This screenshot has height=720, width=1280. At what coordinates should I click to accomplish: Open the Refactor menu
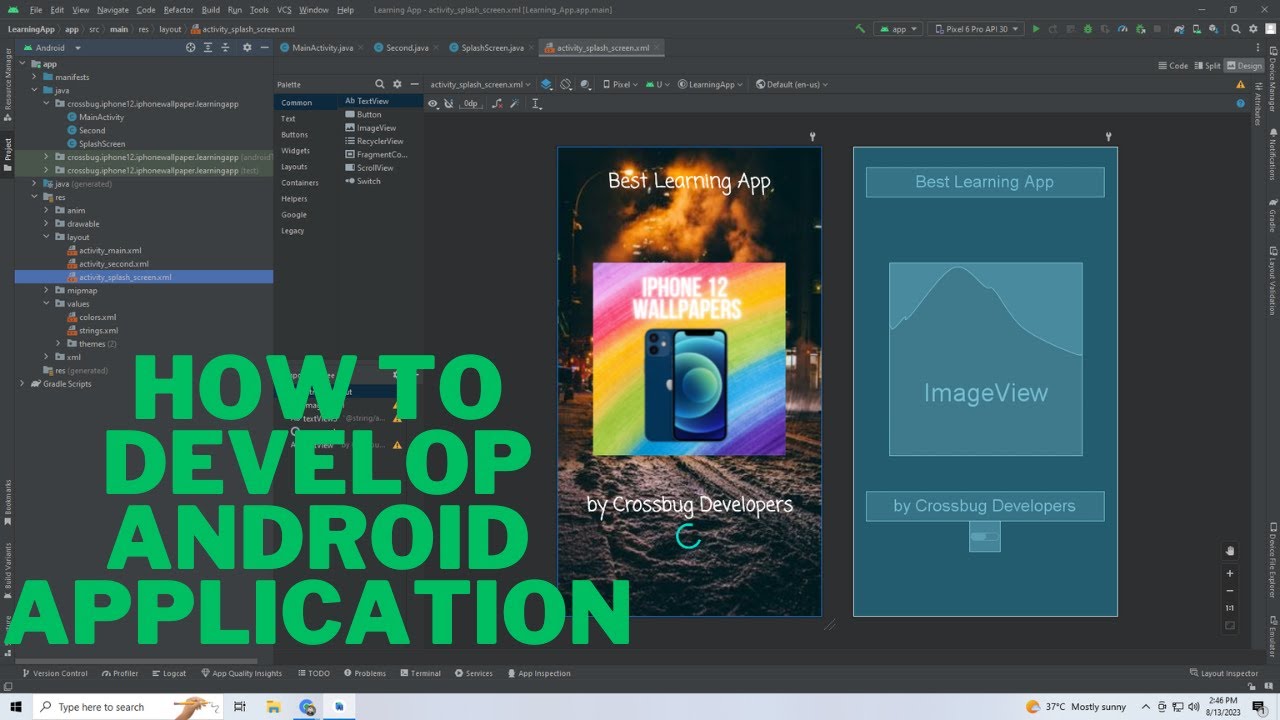[x=178, y=10]
